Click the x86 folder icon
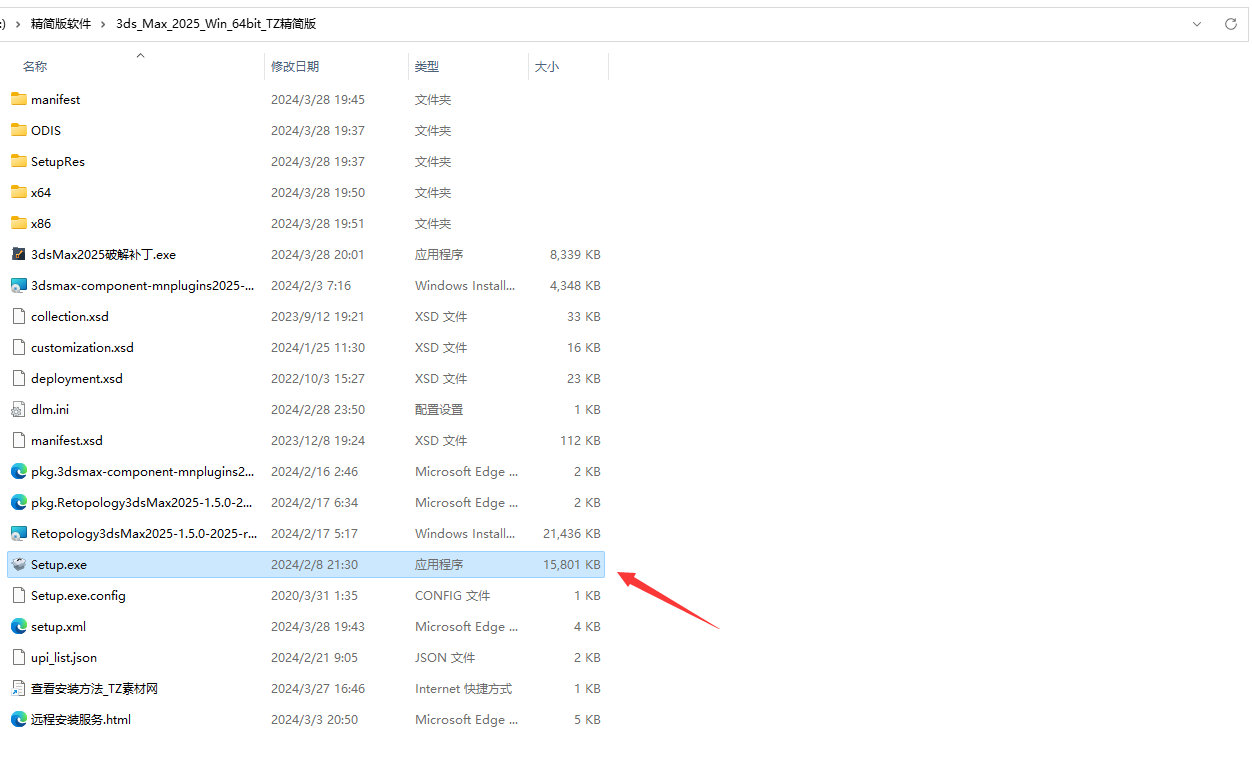 coord(18,223)
